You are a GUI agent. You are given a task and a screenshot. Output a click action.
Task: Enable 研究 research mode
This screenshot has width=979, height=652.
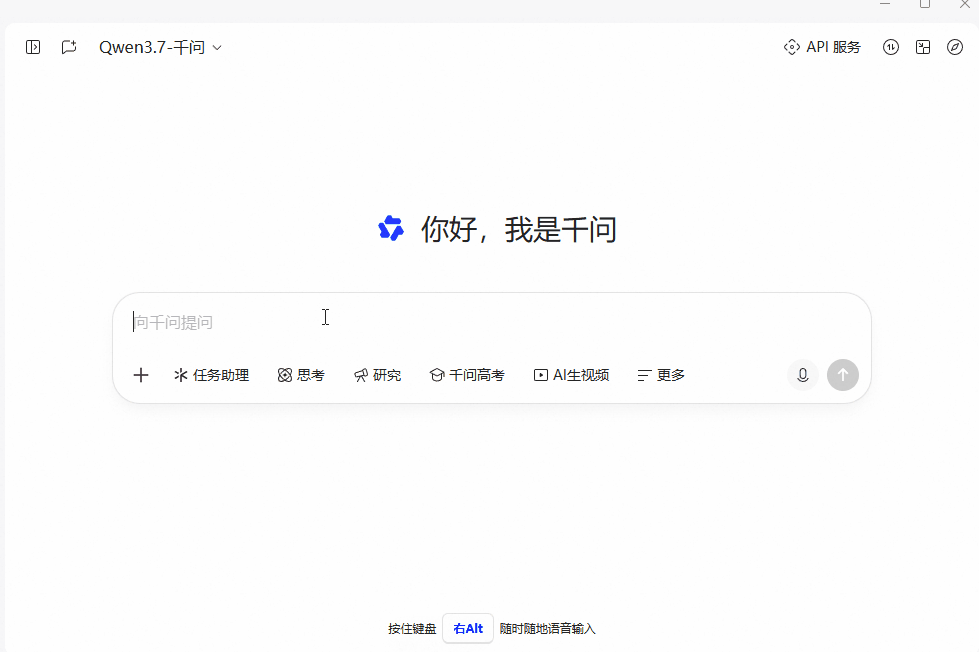click(377, 375)
